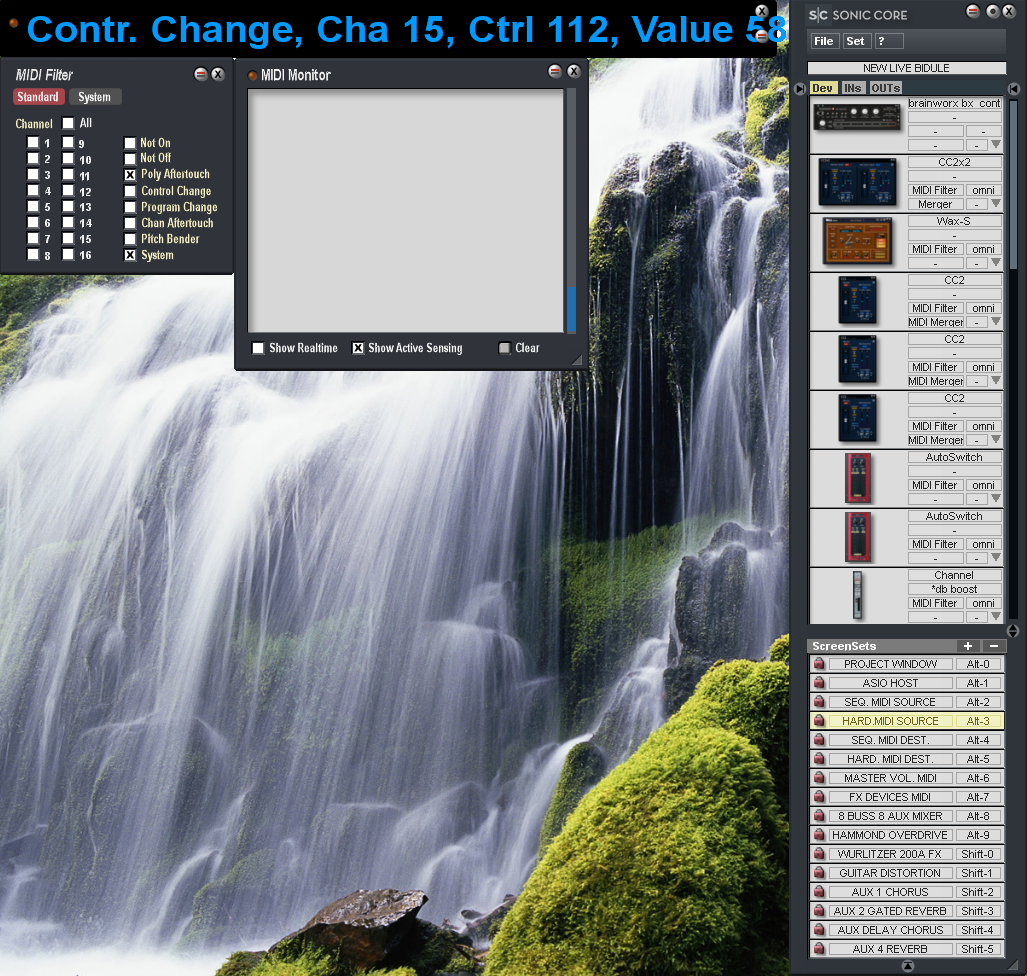1027x976 pixels.
Task: Open the Channel db boost fader device
Action: 858,595
